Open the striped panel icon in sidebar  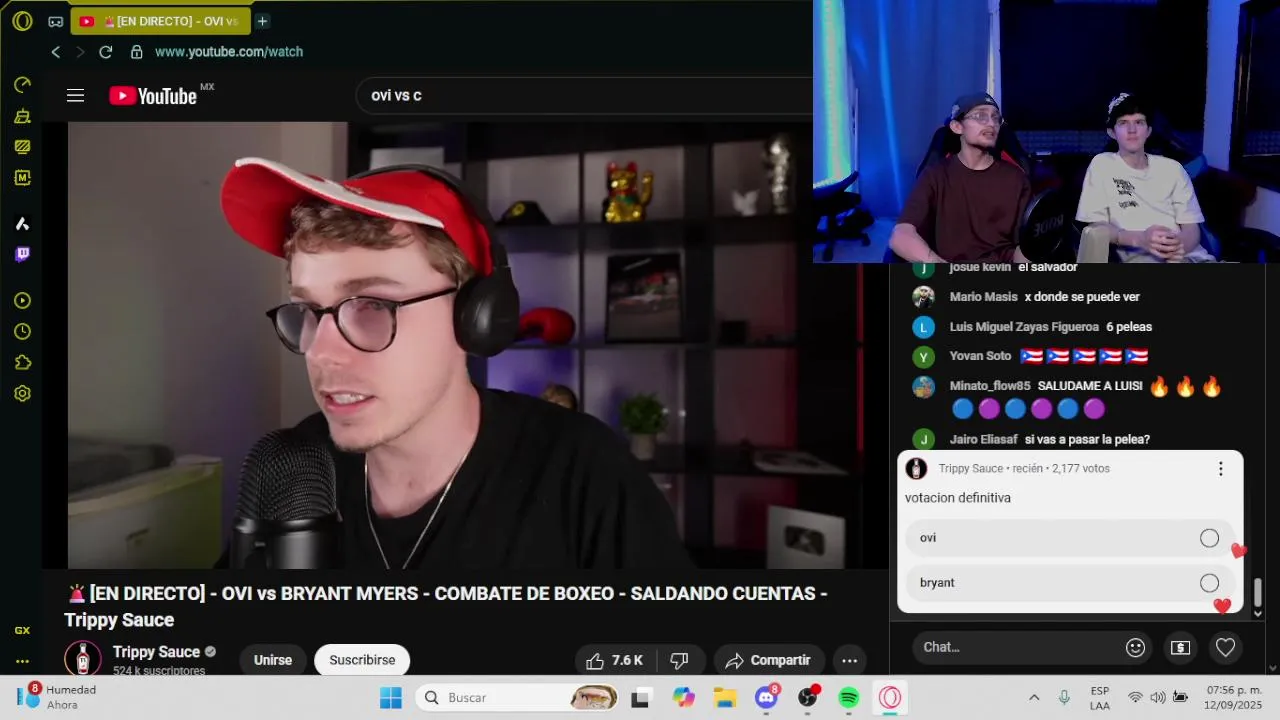click(x=22, y=147)
